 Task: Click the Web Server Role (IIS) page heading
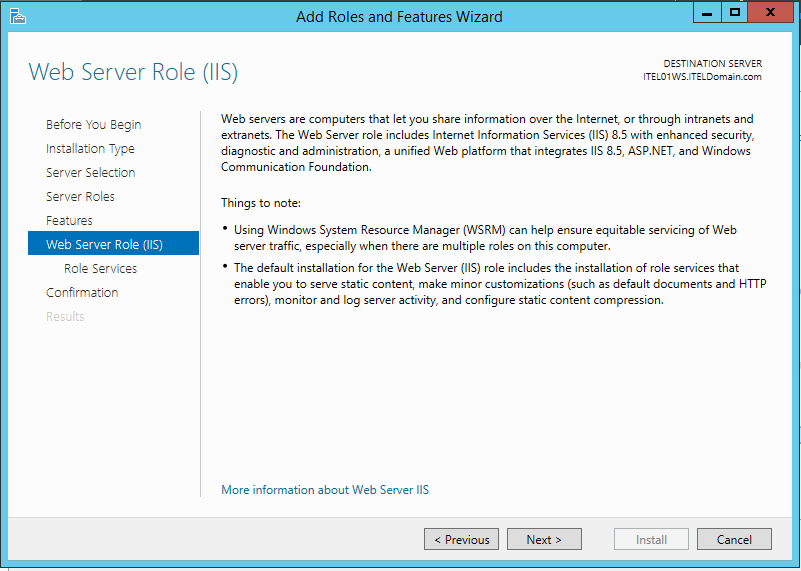tap(133, 72)
